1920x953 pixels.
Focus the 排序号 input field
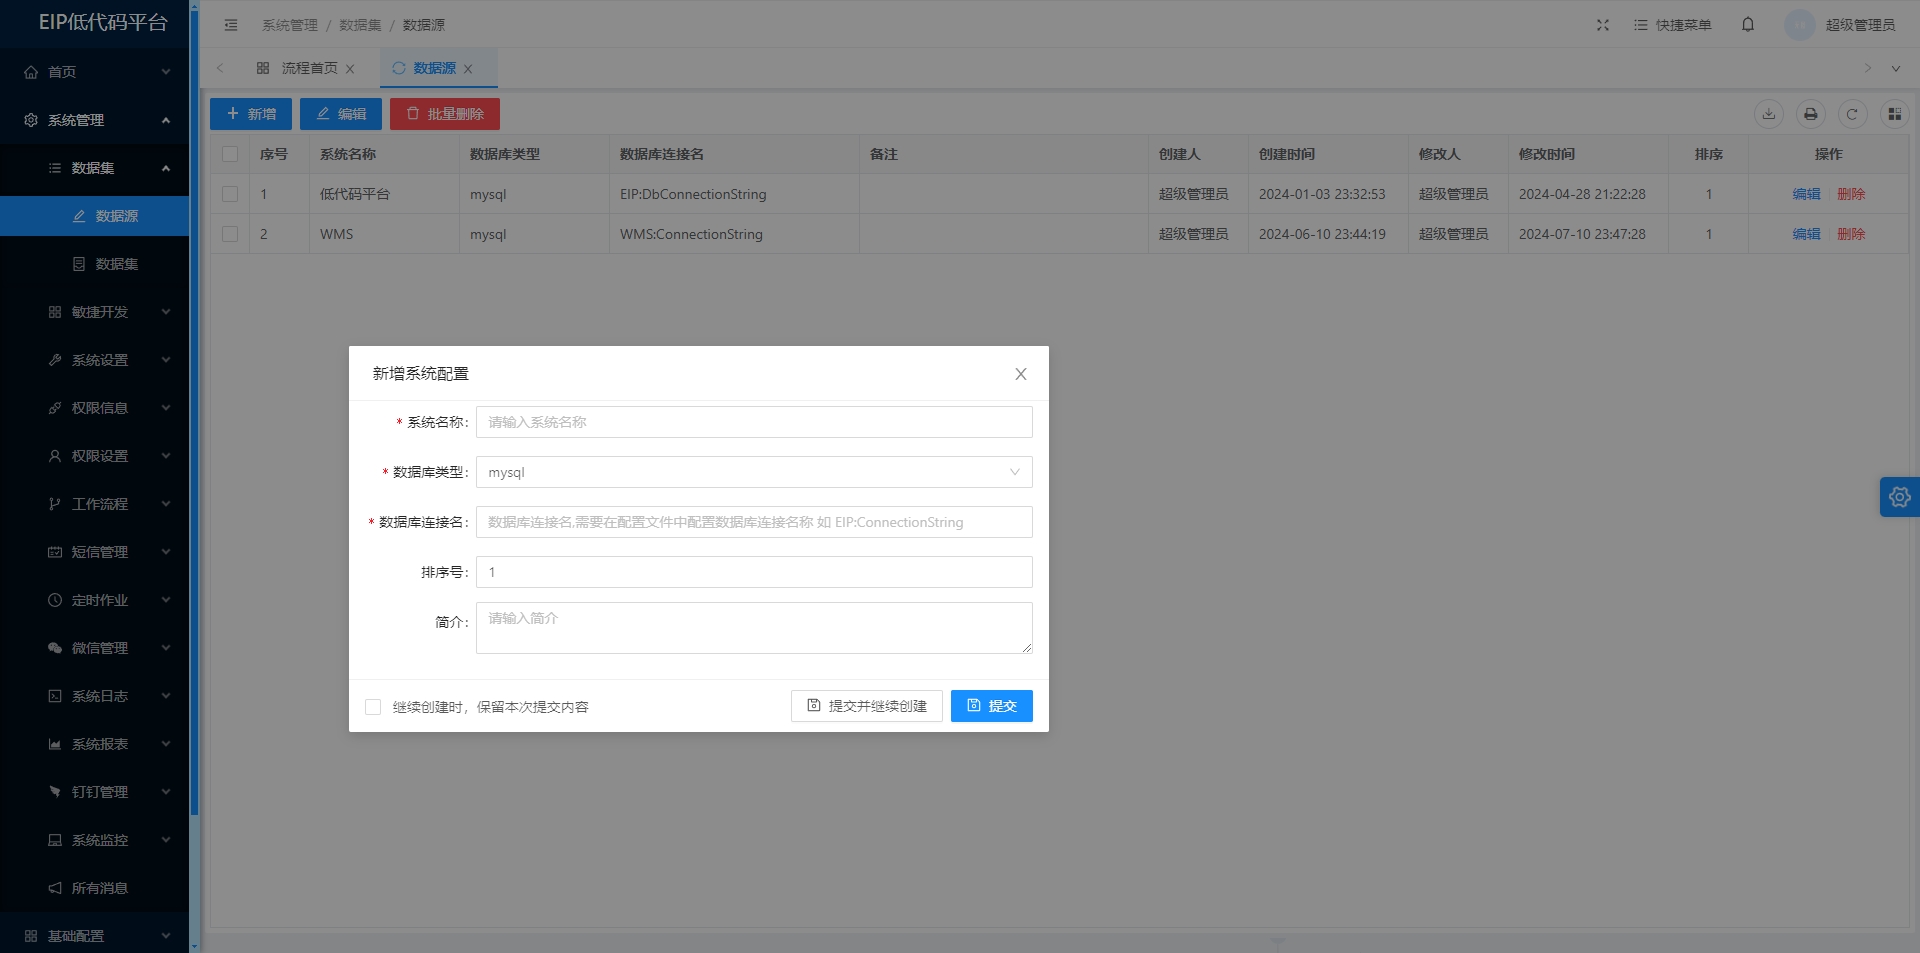754,572
